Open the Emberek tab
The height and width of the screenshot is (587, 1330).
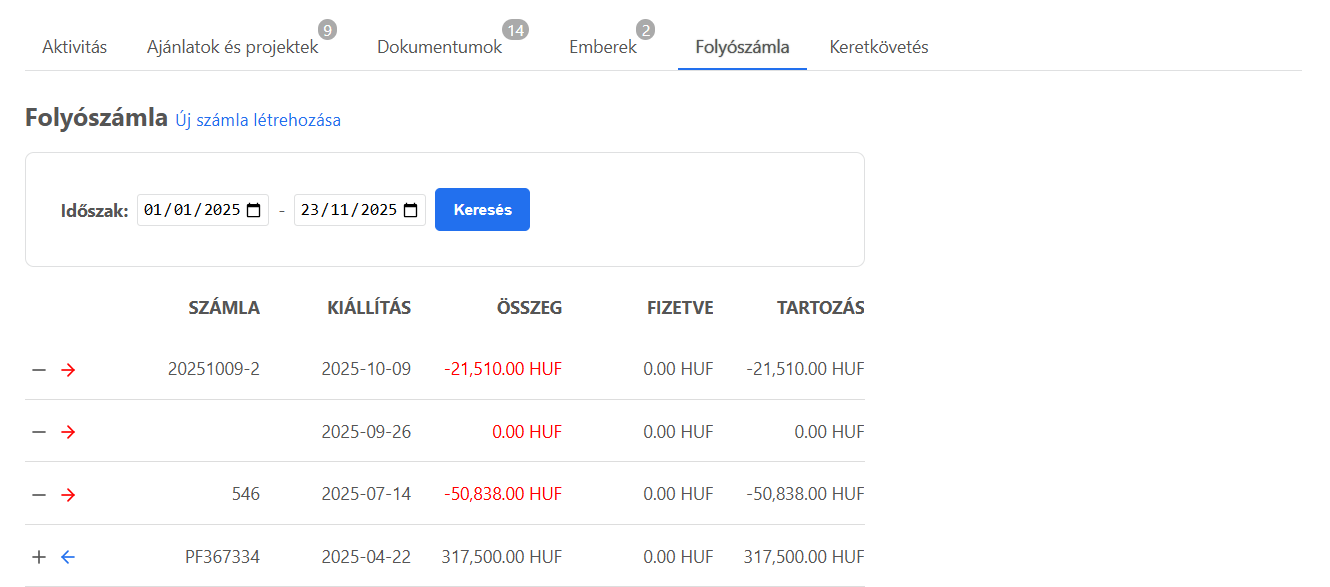click(602, 47)
